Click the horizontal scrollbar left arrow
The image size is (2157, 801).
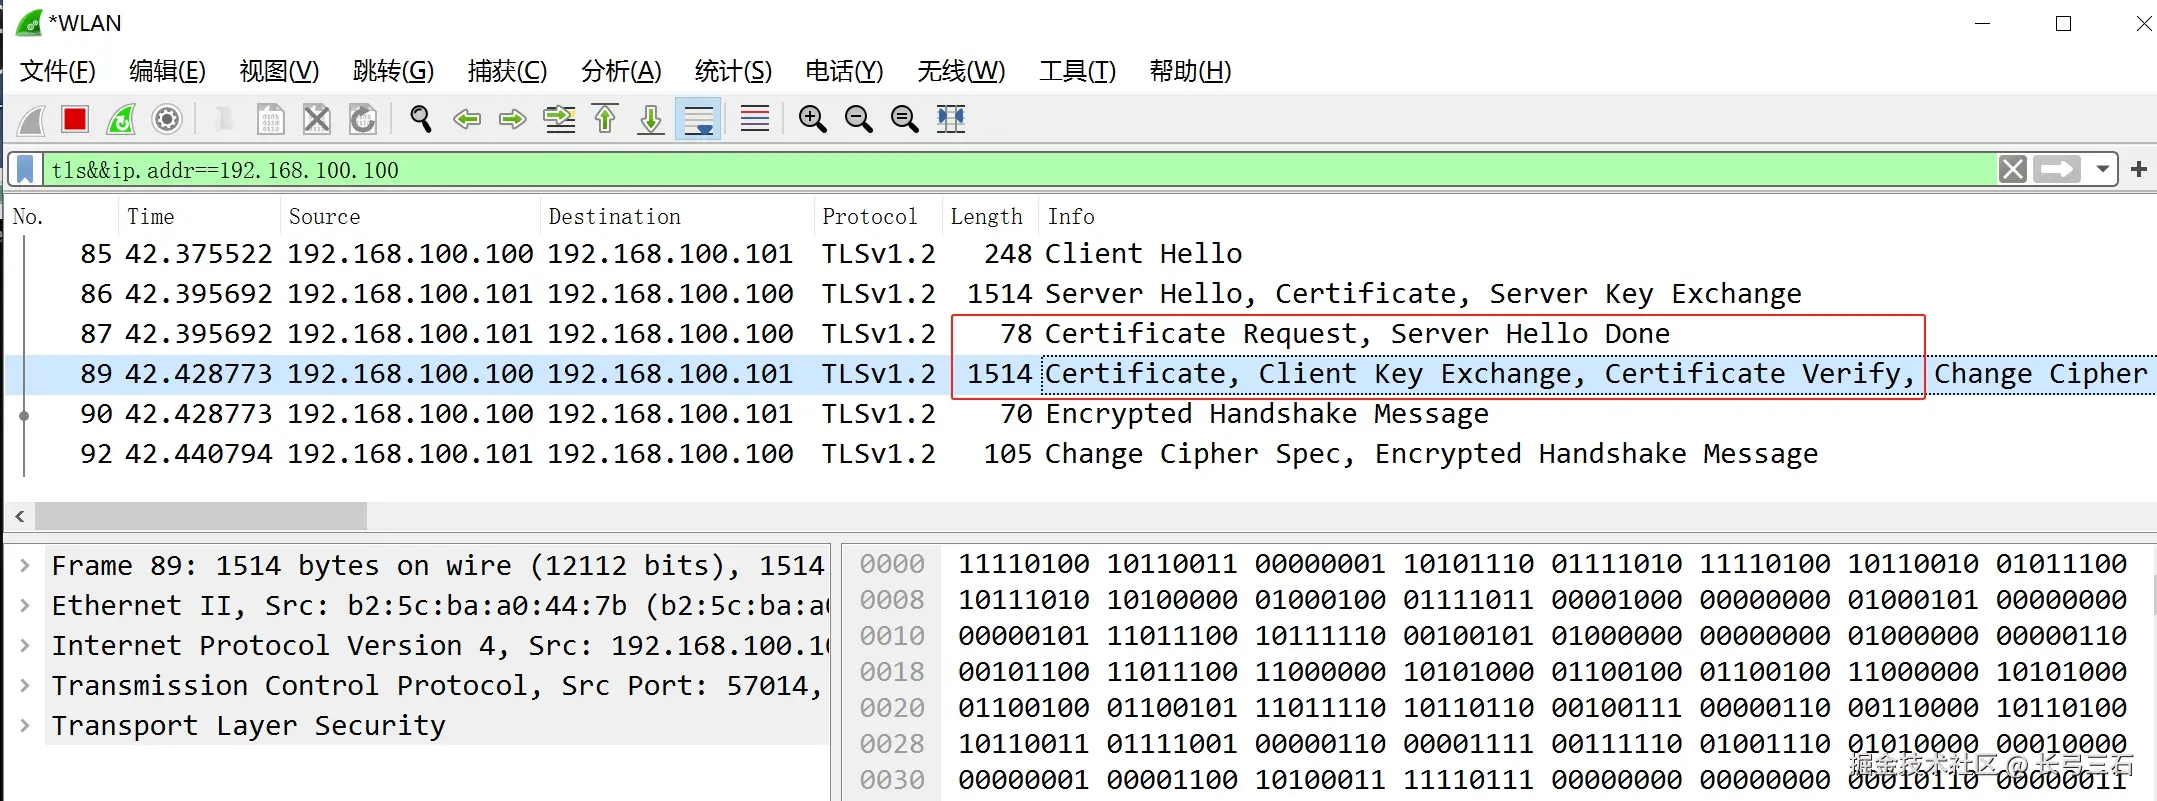19,516
